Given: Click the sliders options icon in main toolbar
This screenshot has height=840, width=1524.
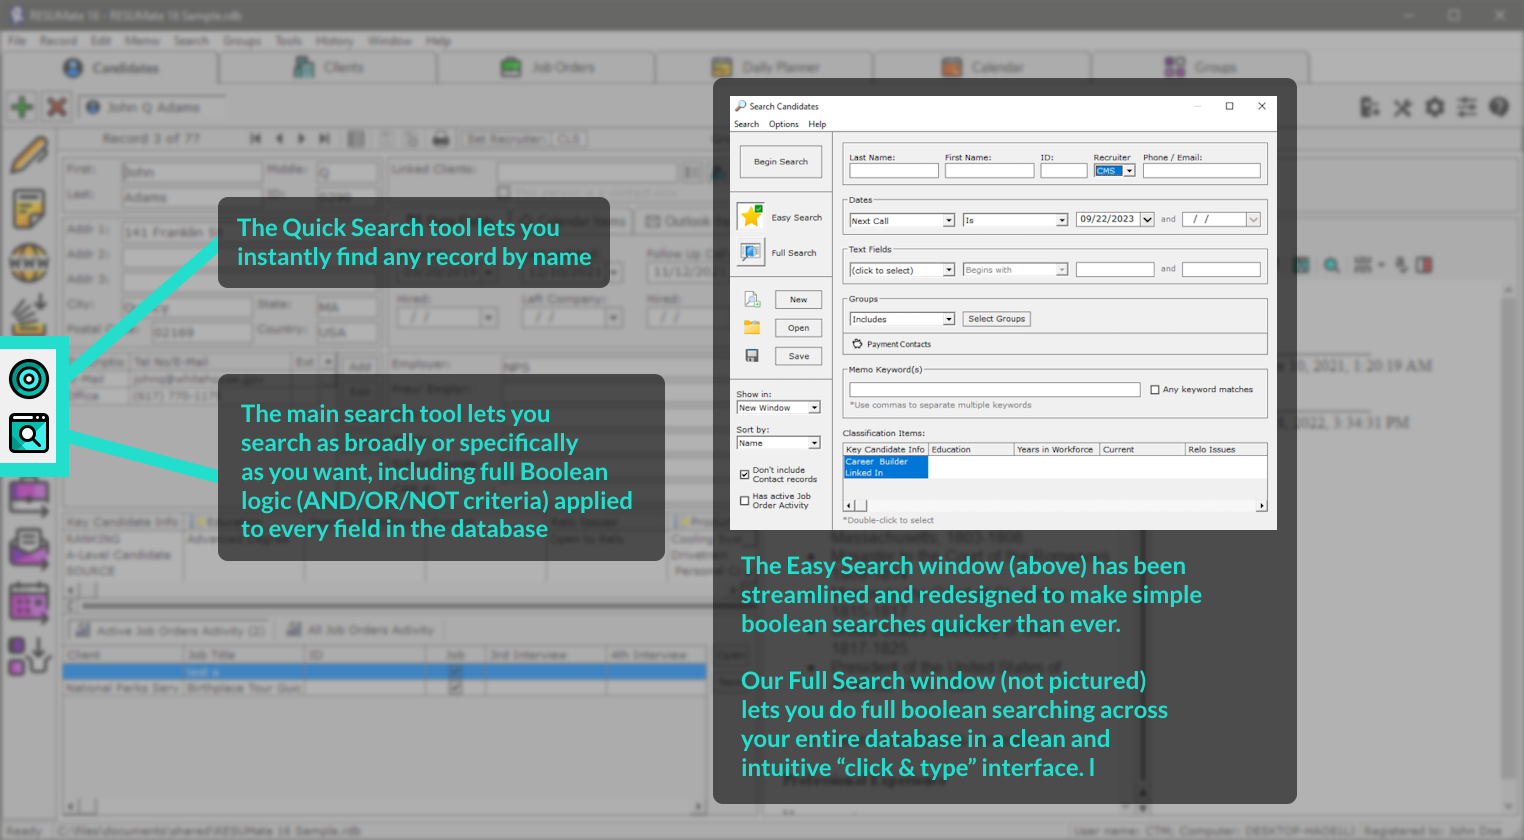Looking at the screenshot, I should click(1467, 107).
